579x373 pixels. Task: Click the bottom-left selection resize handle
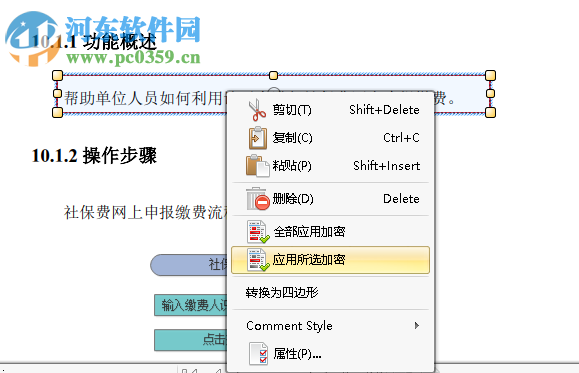[x=58, y=112]
